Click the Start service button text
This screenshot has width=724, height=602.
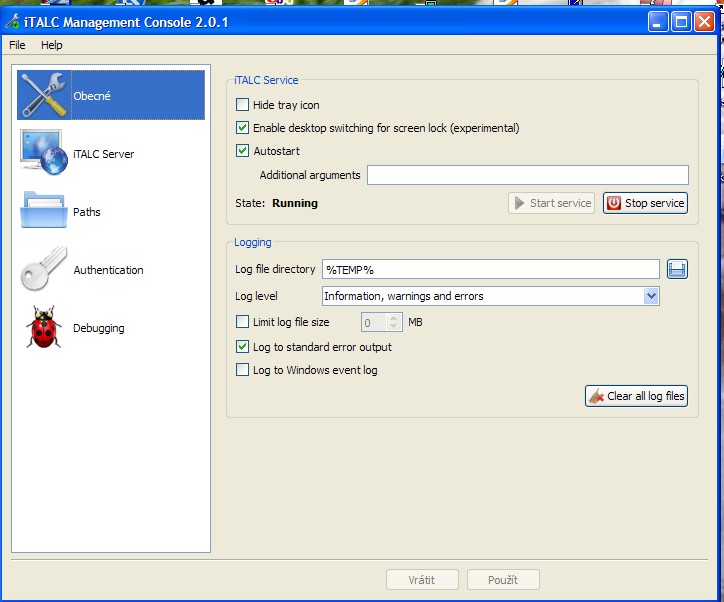(x=561, y=203)
